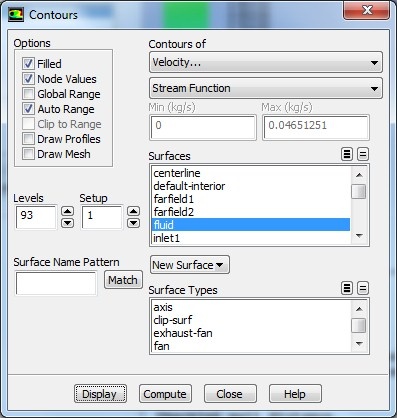Viewport: 397px width, 418px height.
Task: Deselect all Surfaces list entries icon
Action: pos(363,154)
